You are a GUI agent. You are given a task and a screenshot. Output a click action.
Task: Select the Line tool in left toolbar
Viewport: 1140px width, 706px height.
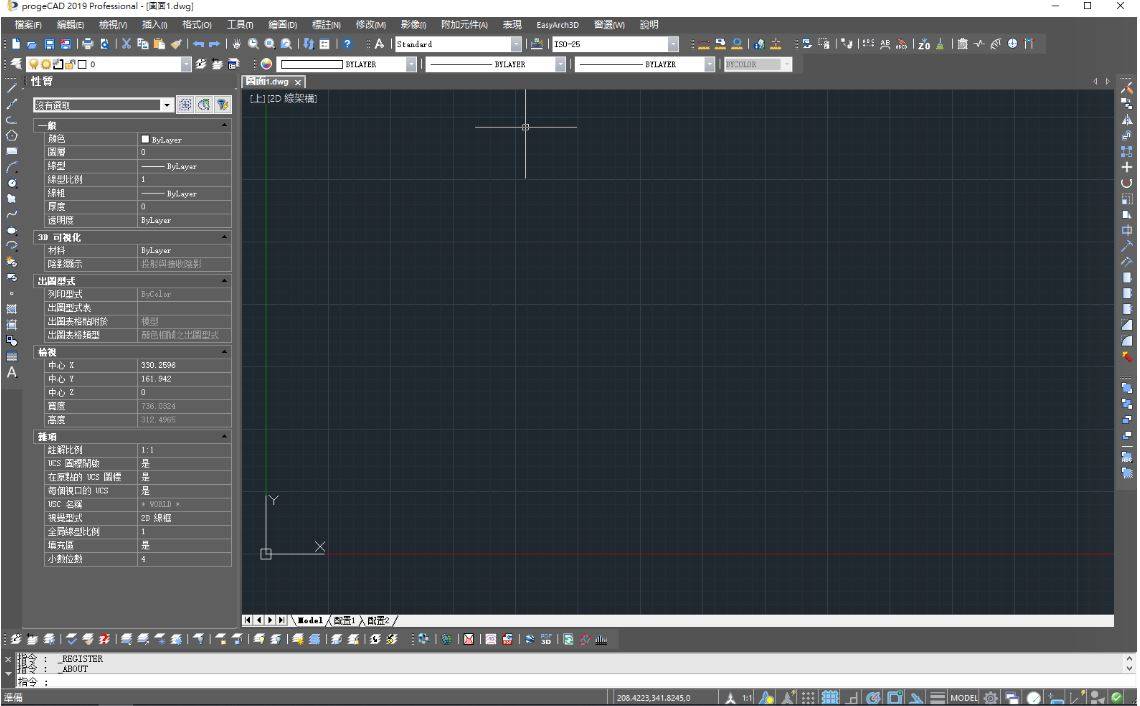coord(12,87)
